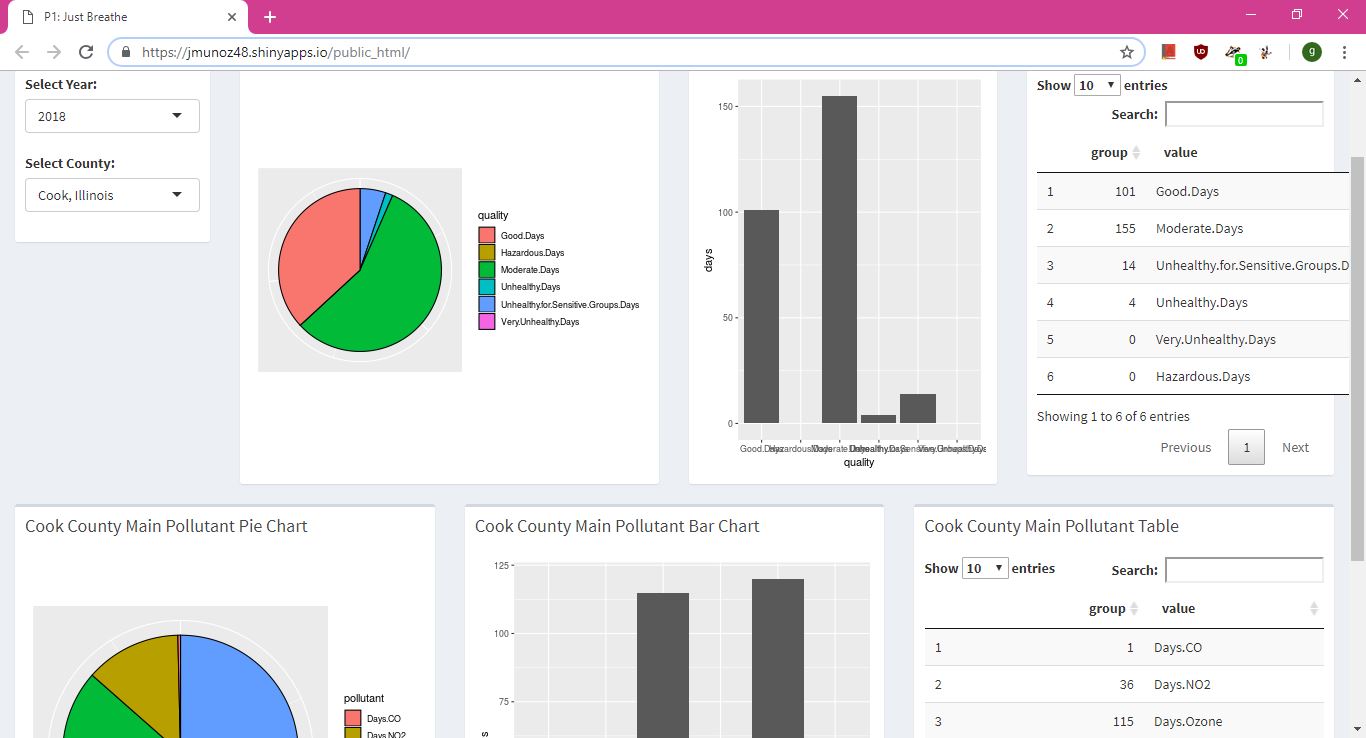Click Very.Unhealthy.Days pink legend swatch
Image resolution: width=1366 pixels, height=738 pixels.
click(487, 322)
